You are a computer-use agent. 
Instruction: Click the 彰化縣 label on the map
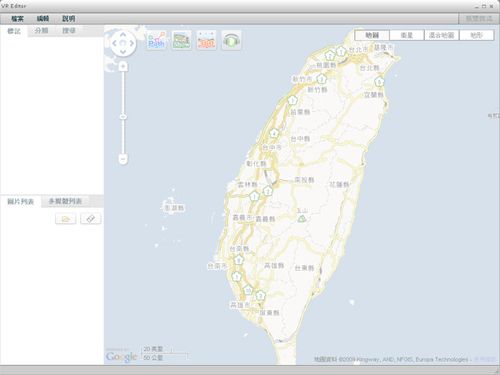(x=256, y=164)
